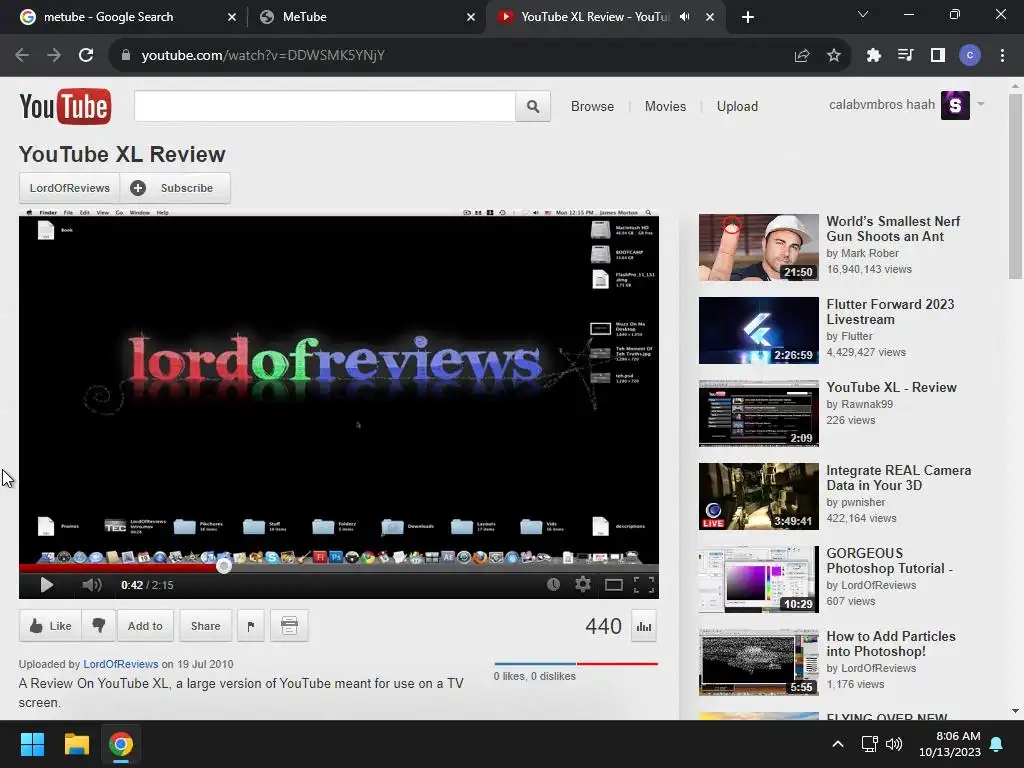Viewport: 1024px width, 768px height.
Task: Open the video transcript icon
Action: point(289,626)
